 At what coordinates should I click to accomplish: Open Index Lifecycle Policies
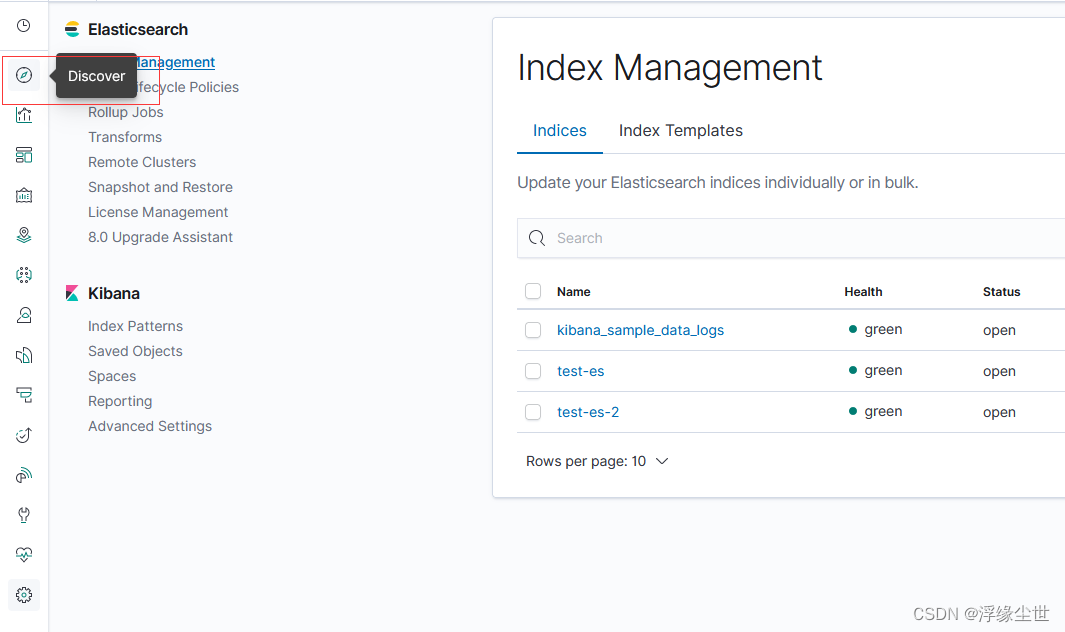pyautogui.click(x=187, y=87)
